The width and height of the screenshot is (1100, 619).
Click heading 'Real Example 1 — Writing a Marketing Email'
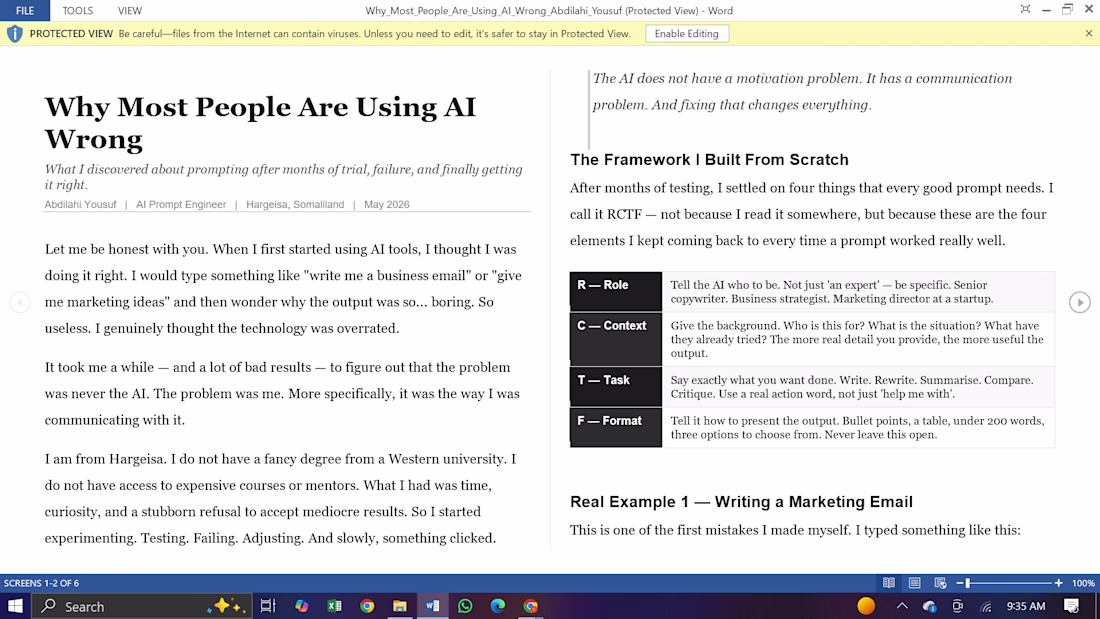[x=742, y=502]
